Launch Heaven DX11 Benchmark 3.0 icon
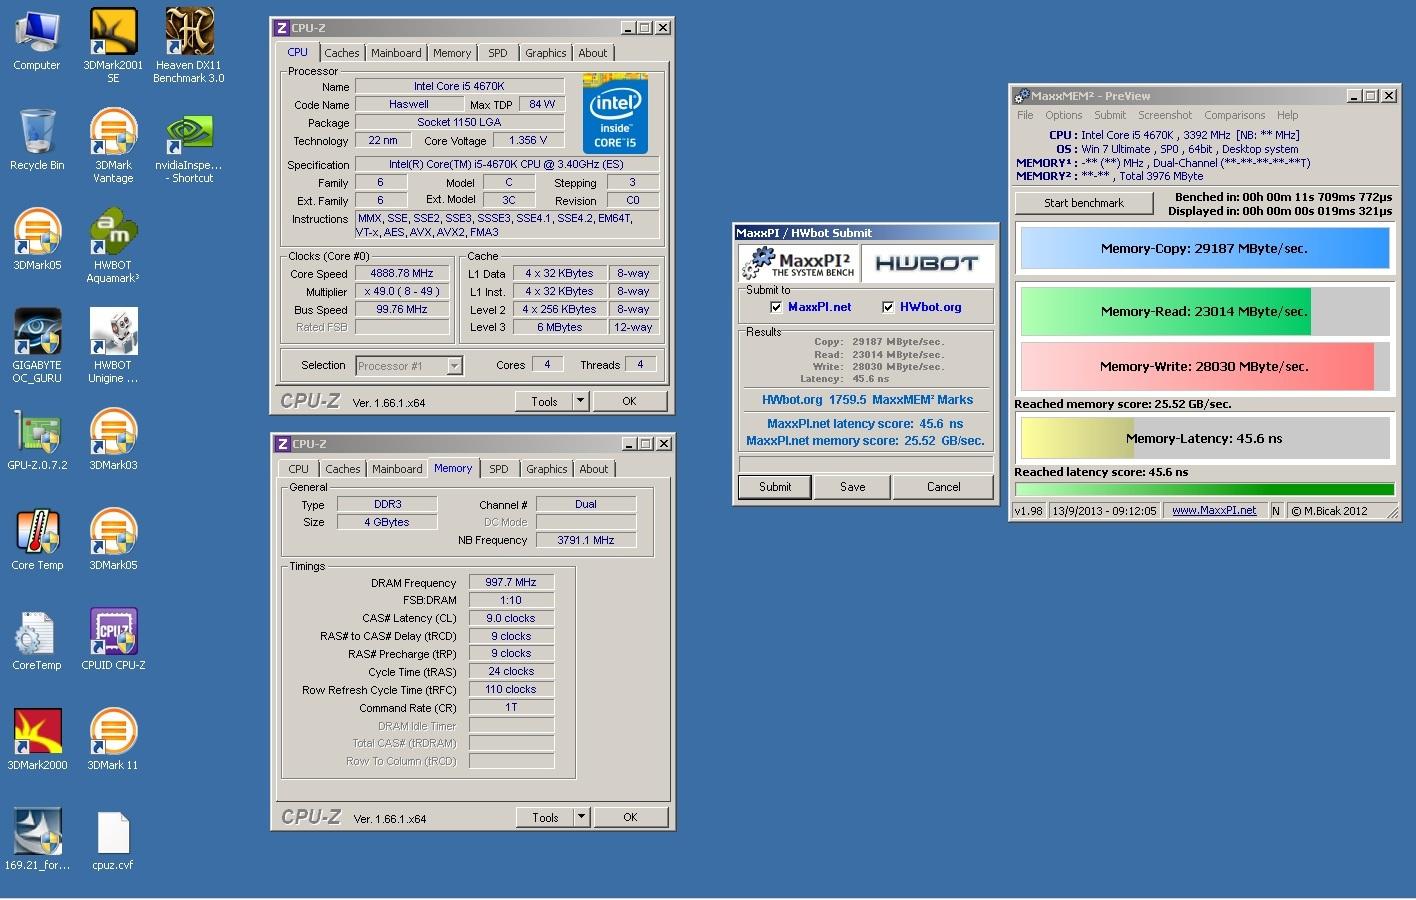Screen dimensions: 1416x900 [189, 31]
